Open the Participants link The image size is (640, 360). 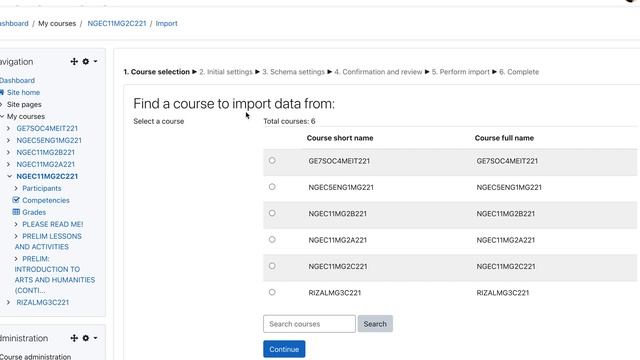[42, 188]
